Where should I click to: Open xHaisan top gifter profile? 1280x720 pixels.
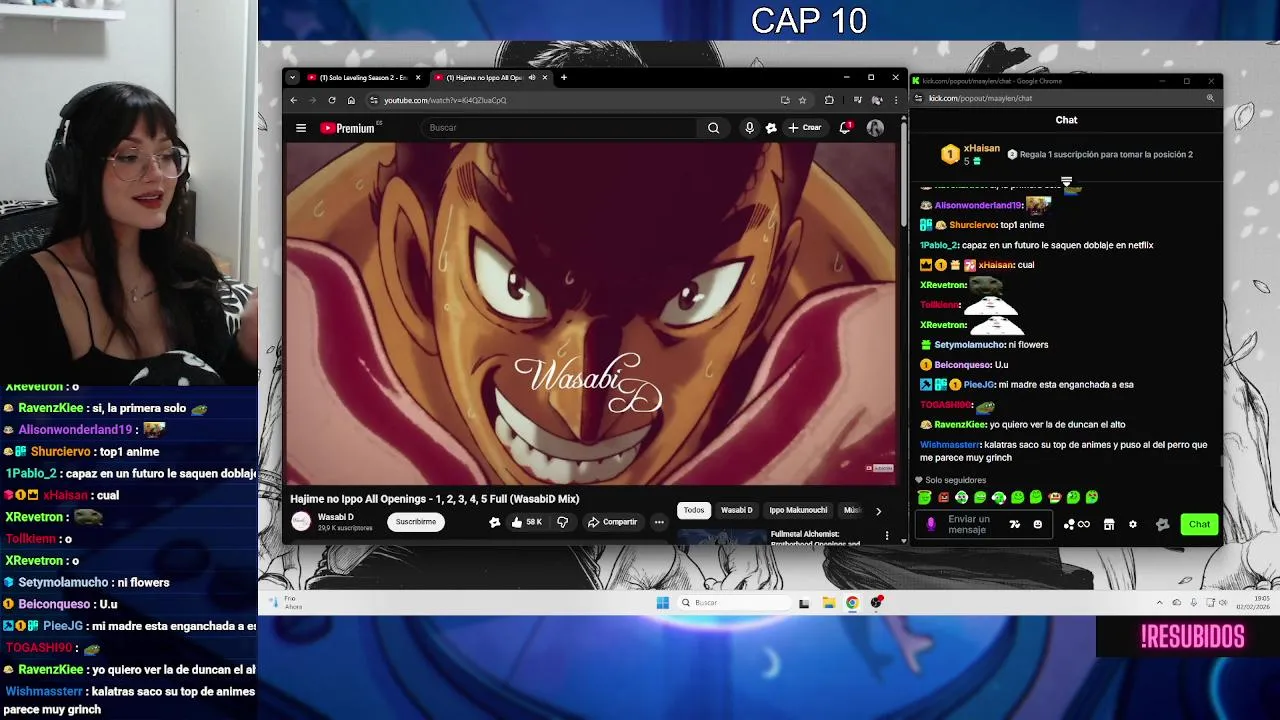coord(980,148)
